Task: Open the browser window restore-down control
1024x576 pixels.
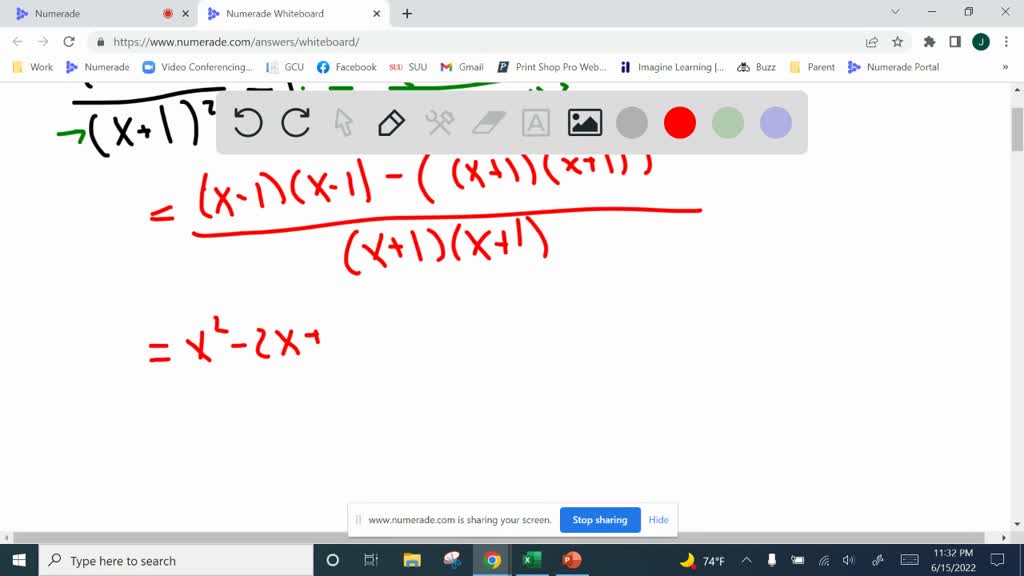Action: click(x=967, y=13)
